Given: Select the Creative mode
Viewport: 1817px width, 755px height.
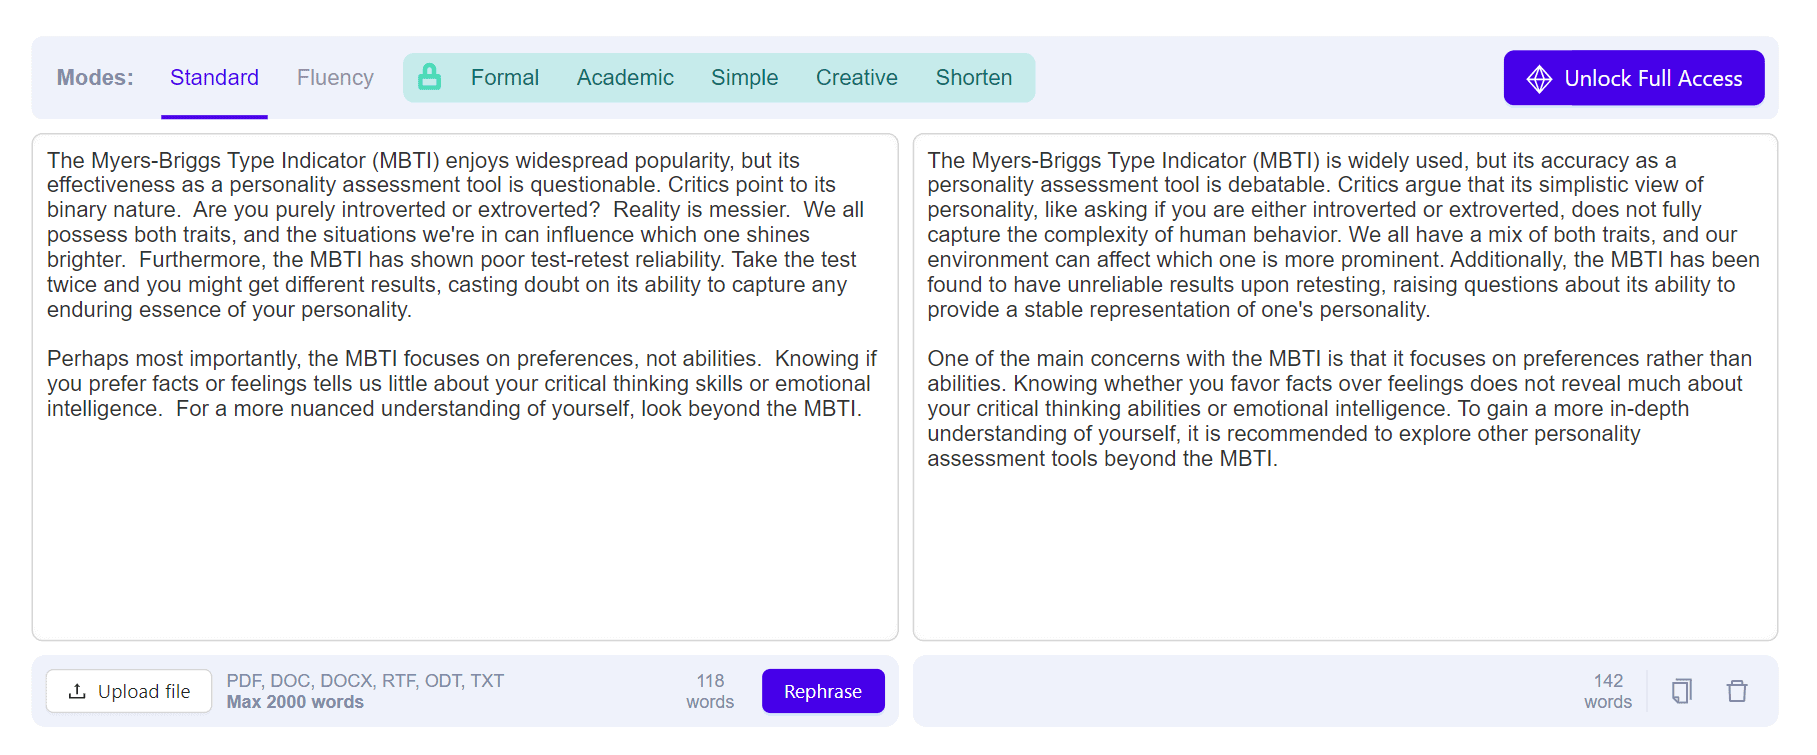Looking at the screenshot, I should point(856,78).
